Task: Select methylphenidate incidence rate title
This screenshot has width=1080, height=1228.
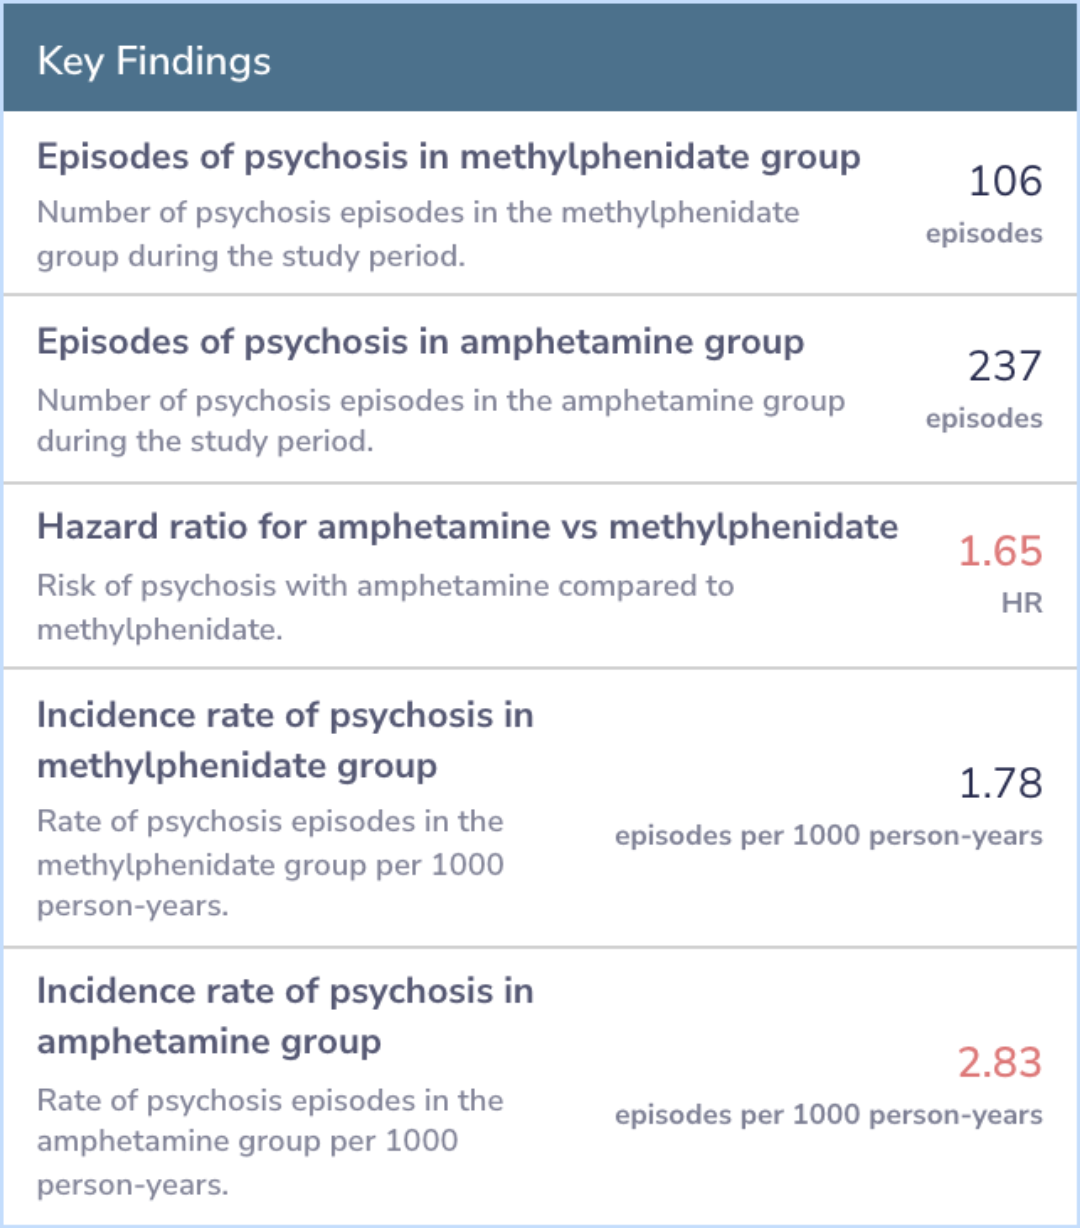Action: pyautogui.click(x=285, y=740)
